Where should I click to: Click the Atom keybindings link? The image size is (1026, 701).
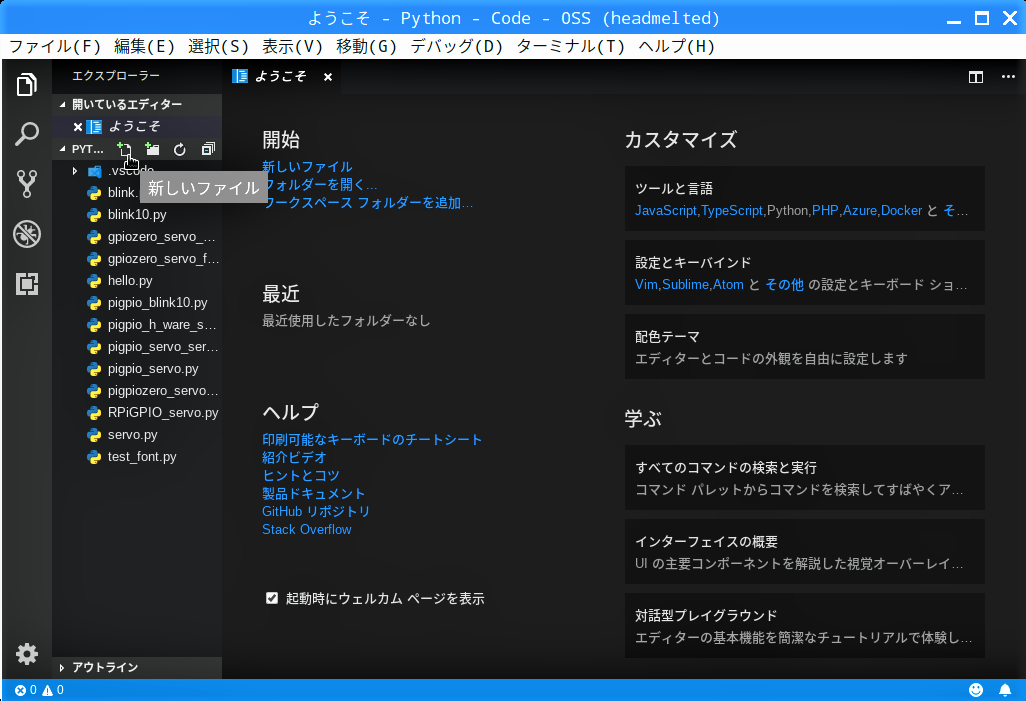728,285
